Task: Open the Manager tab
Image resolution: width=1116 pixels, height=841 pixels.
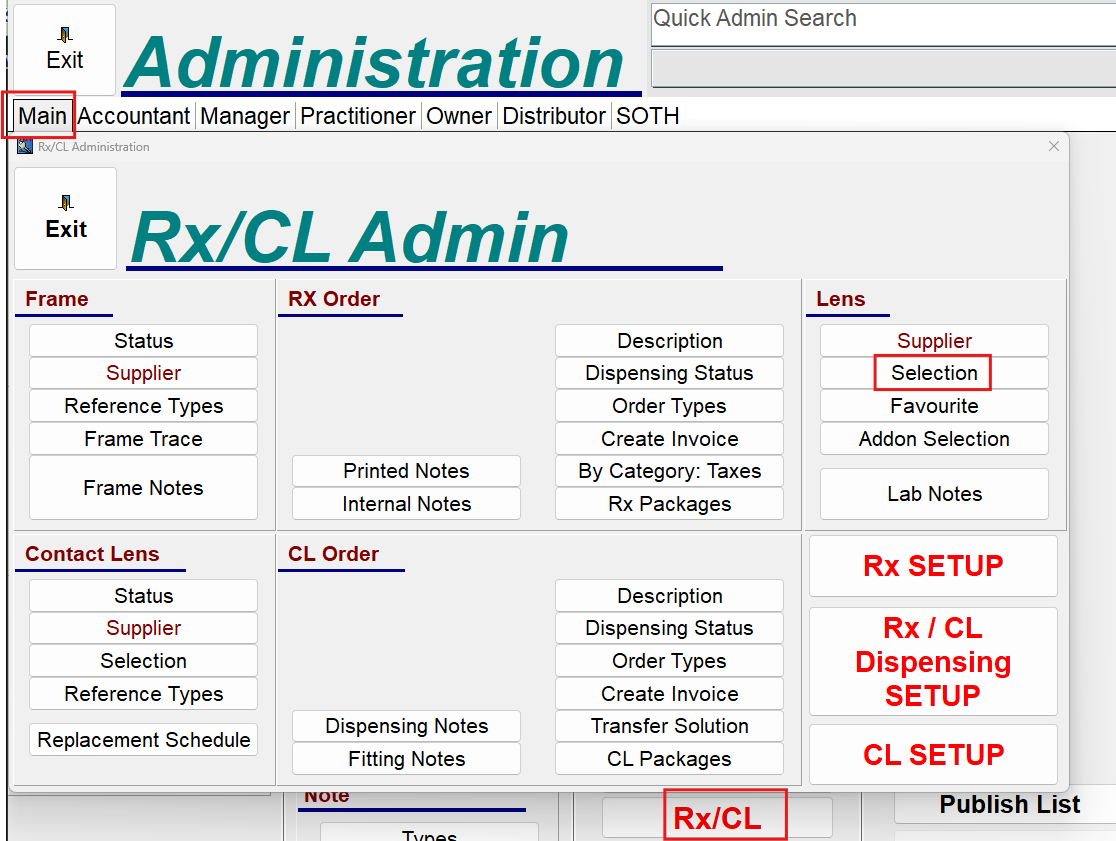Action: 245,116
